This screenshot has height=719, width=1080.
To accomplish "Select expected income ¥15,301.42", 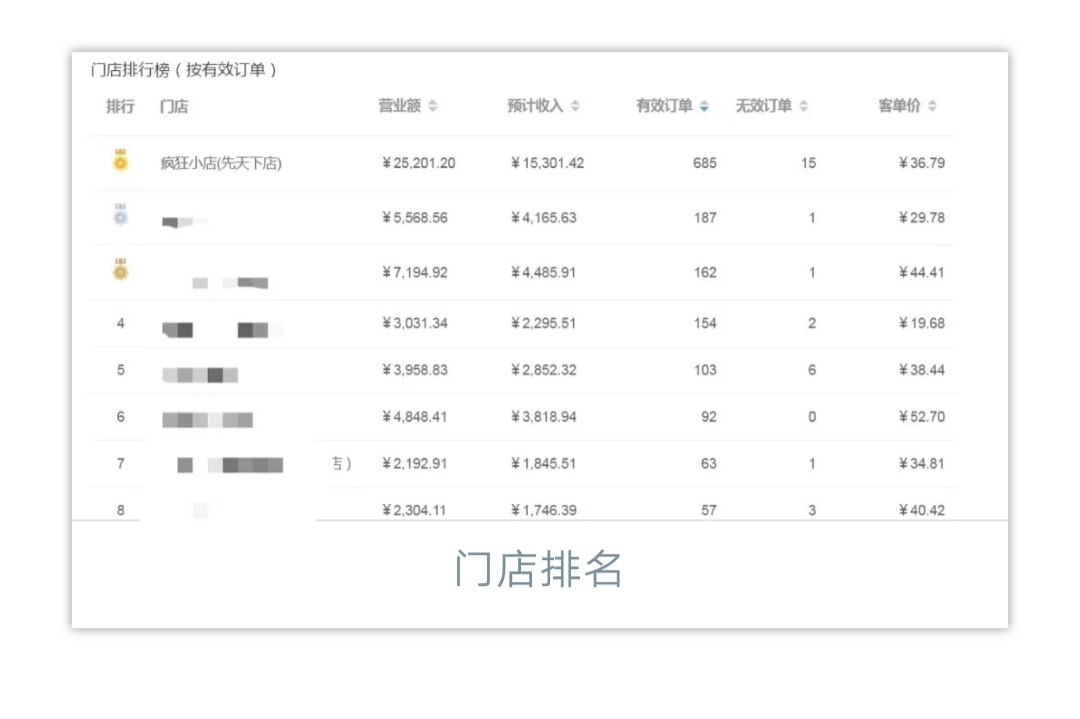I will pos(548,163).
